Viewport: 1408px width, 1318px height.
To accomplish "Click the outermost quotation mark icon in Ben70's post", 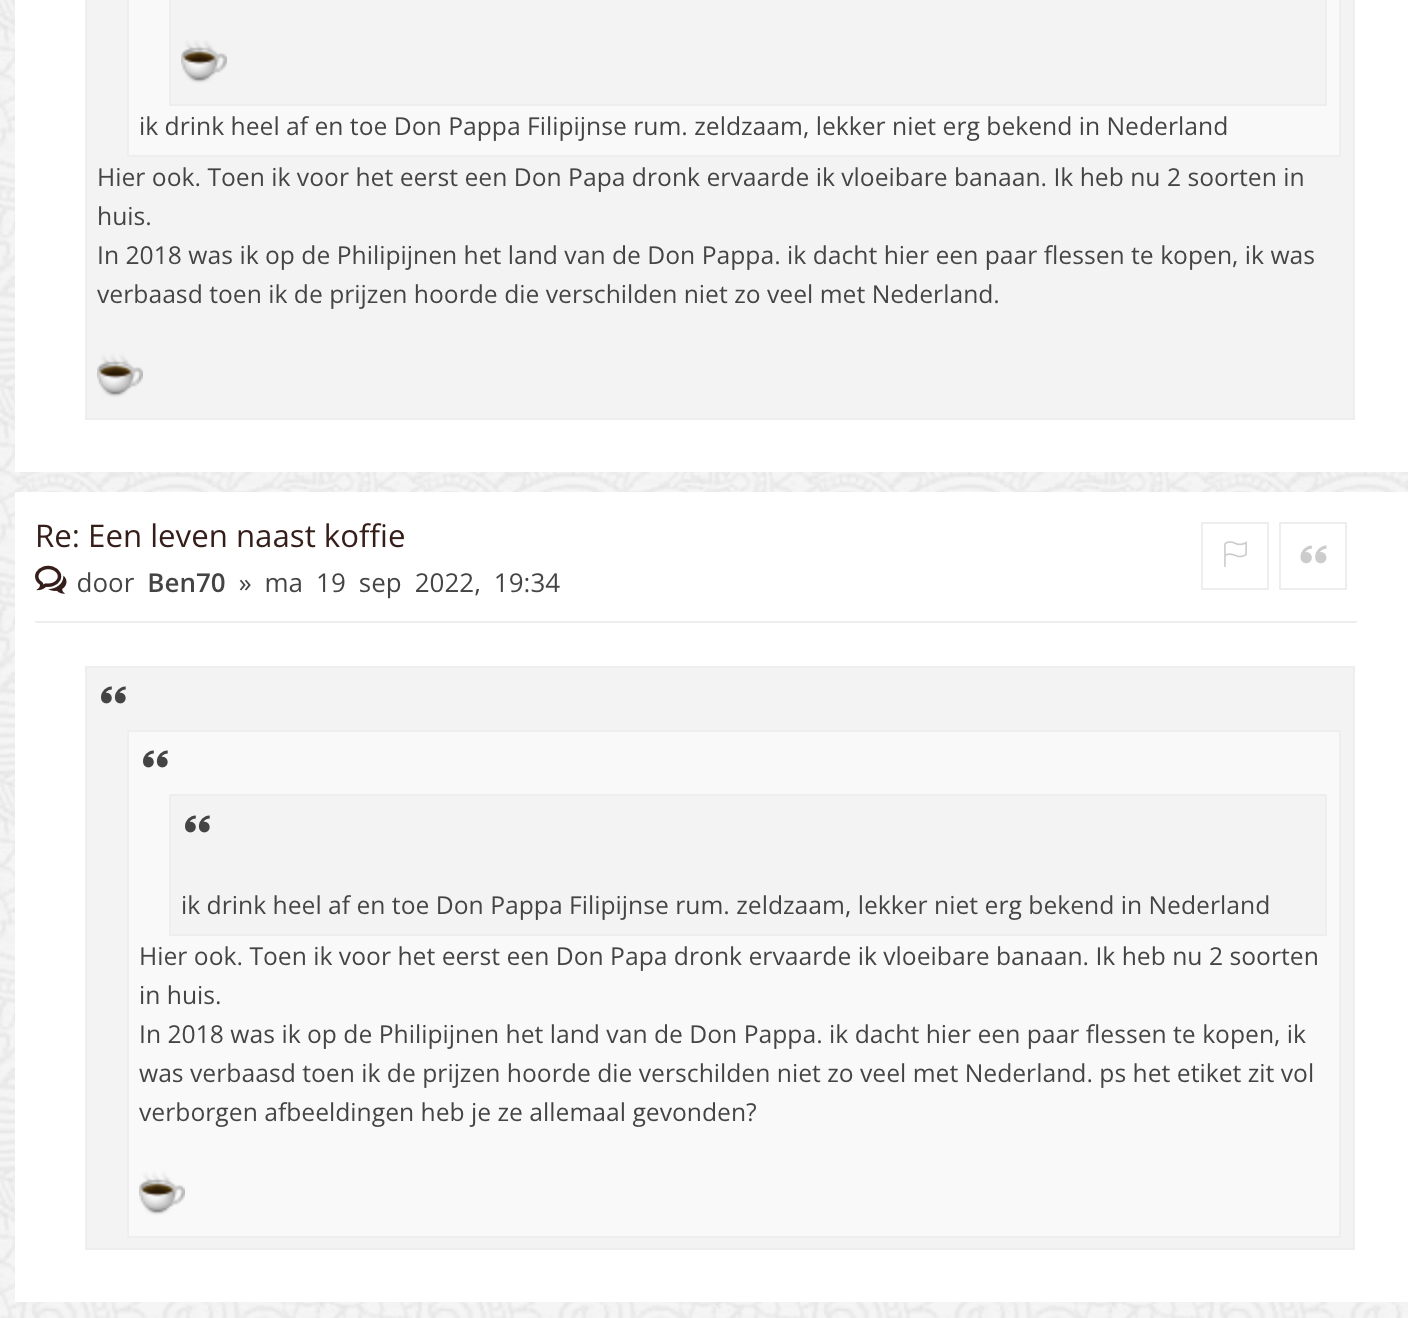I will 113,696.
